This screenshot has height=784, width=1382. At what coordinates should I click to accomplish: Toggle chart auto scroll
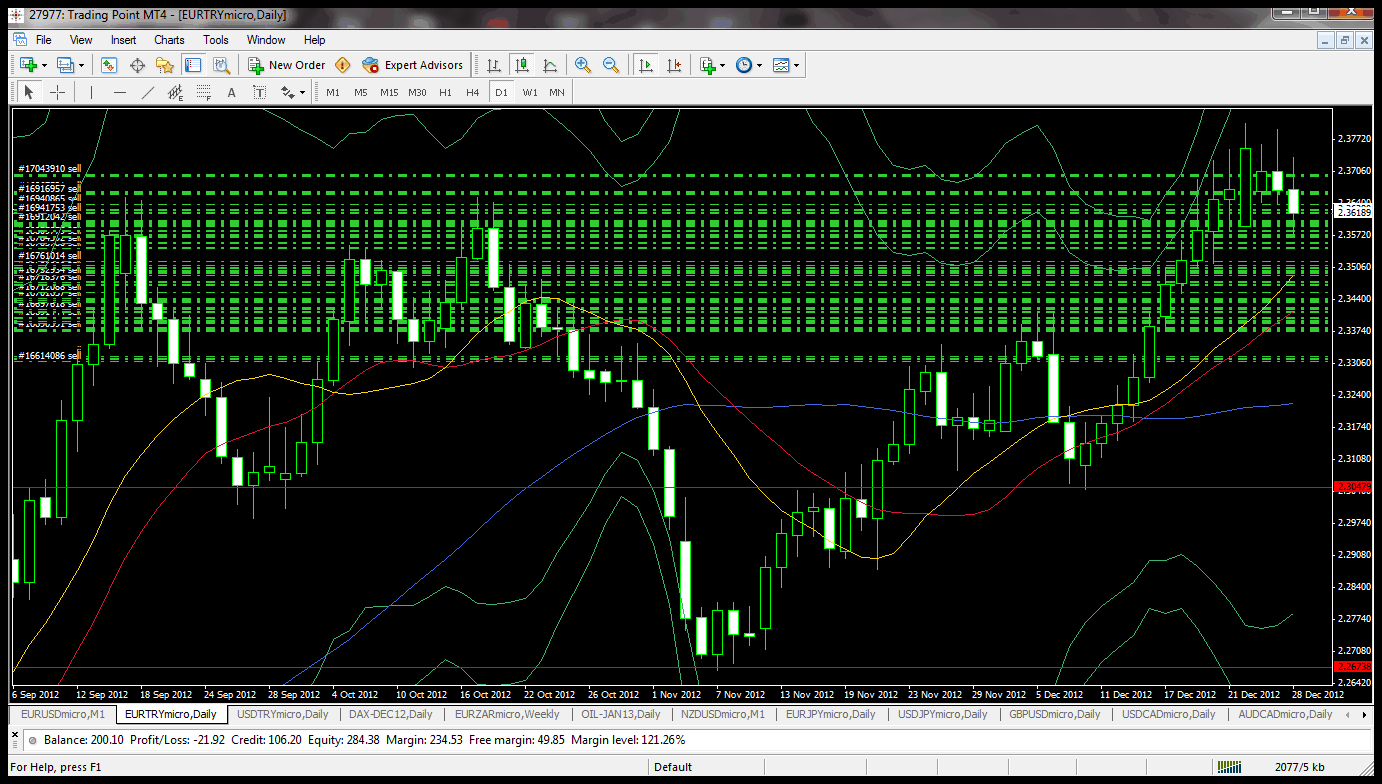click(646, 65)
